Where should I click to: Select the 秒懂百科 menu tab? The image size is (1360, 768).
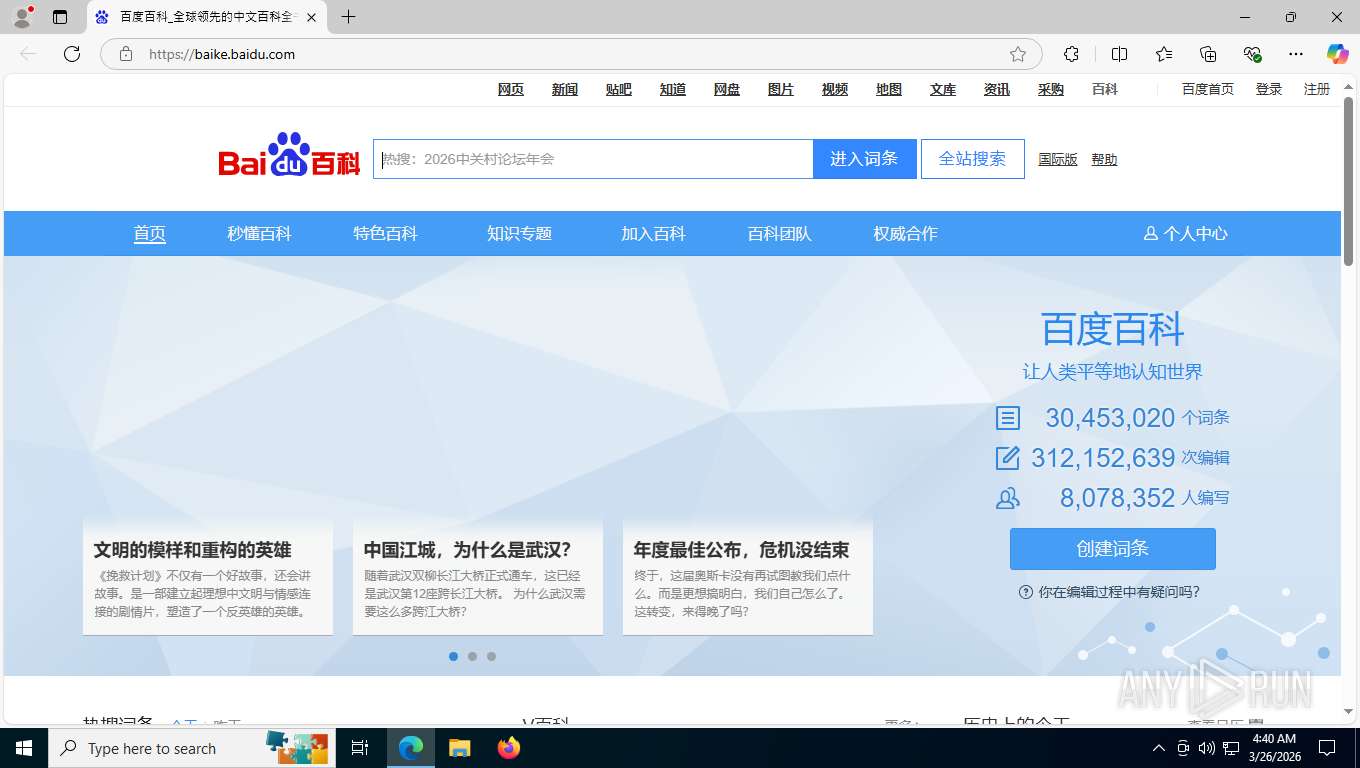(x=259, y=233)
